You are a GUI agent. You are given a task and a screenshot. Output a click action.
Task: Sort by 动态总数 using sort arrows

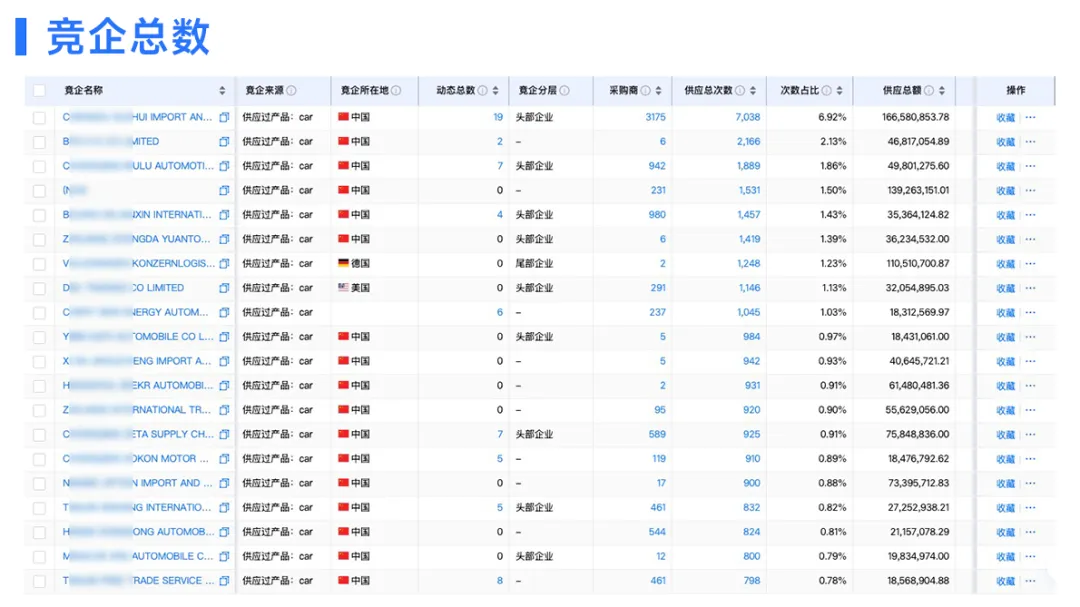click(x=495, y=91)
